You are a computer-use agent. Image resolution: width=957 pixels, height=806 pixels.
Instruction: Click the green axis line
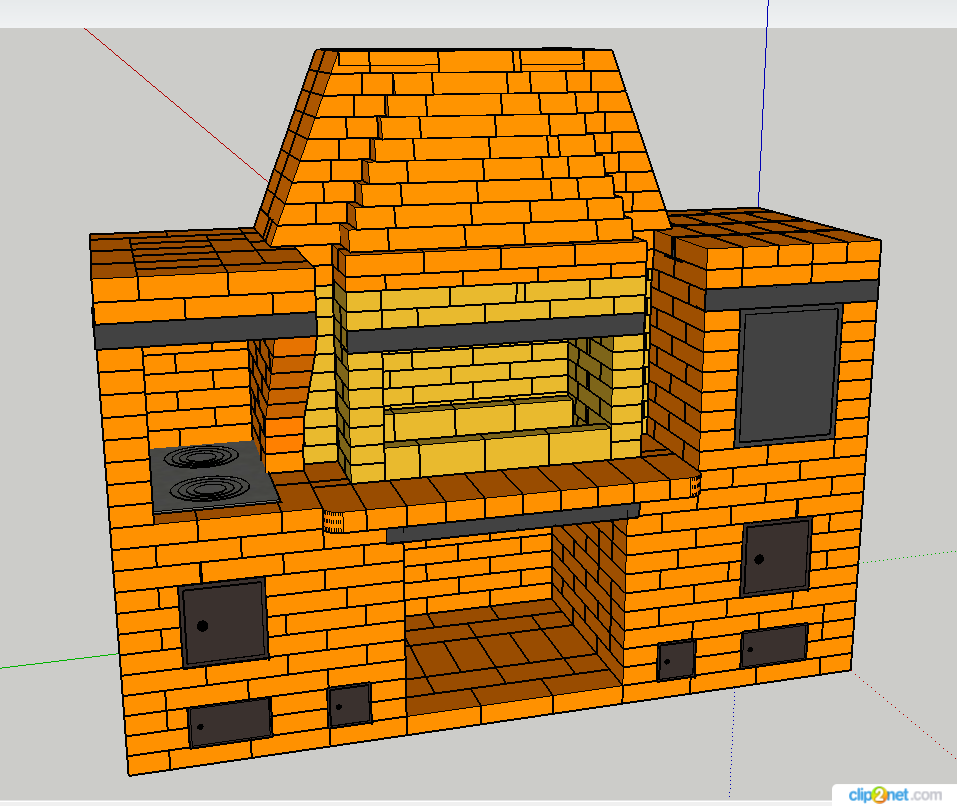tap(60, 661)
